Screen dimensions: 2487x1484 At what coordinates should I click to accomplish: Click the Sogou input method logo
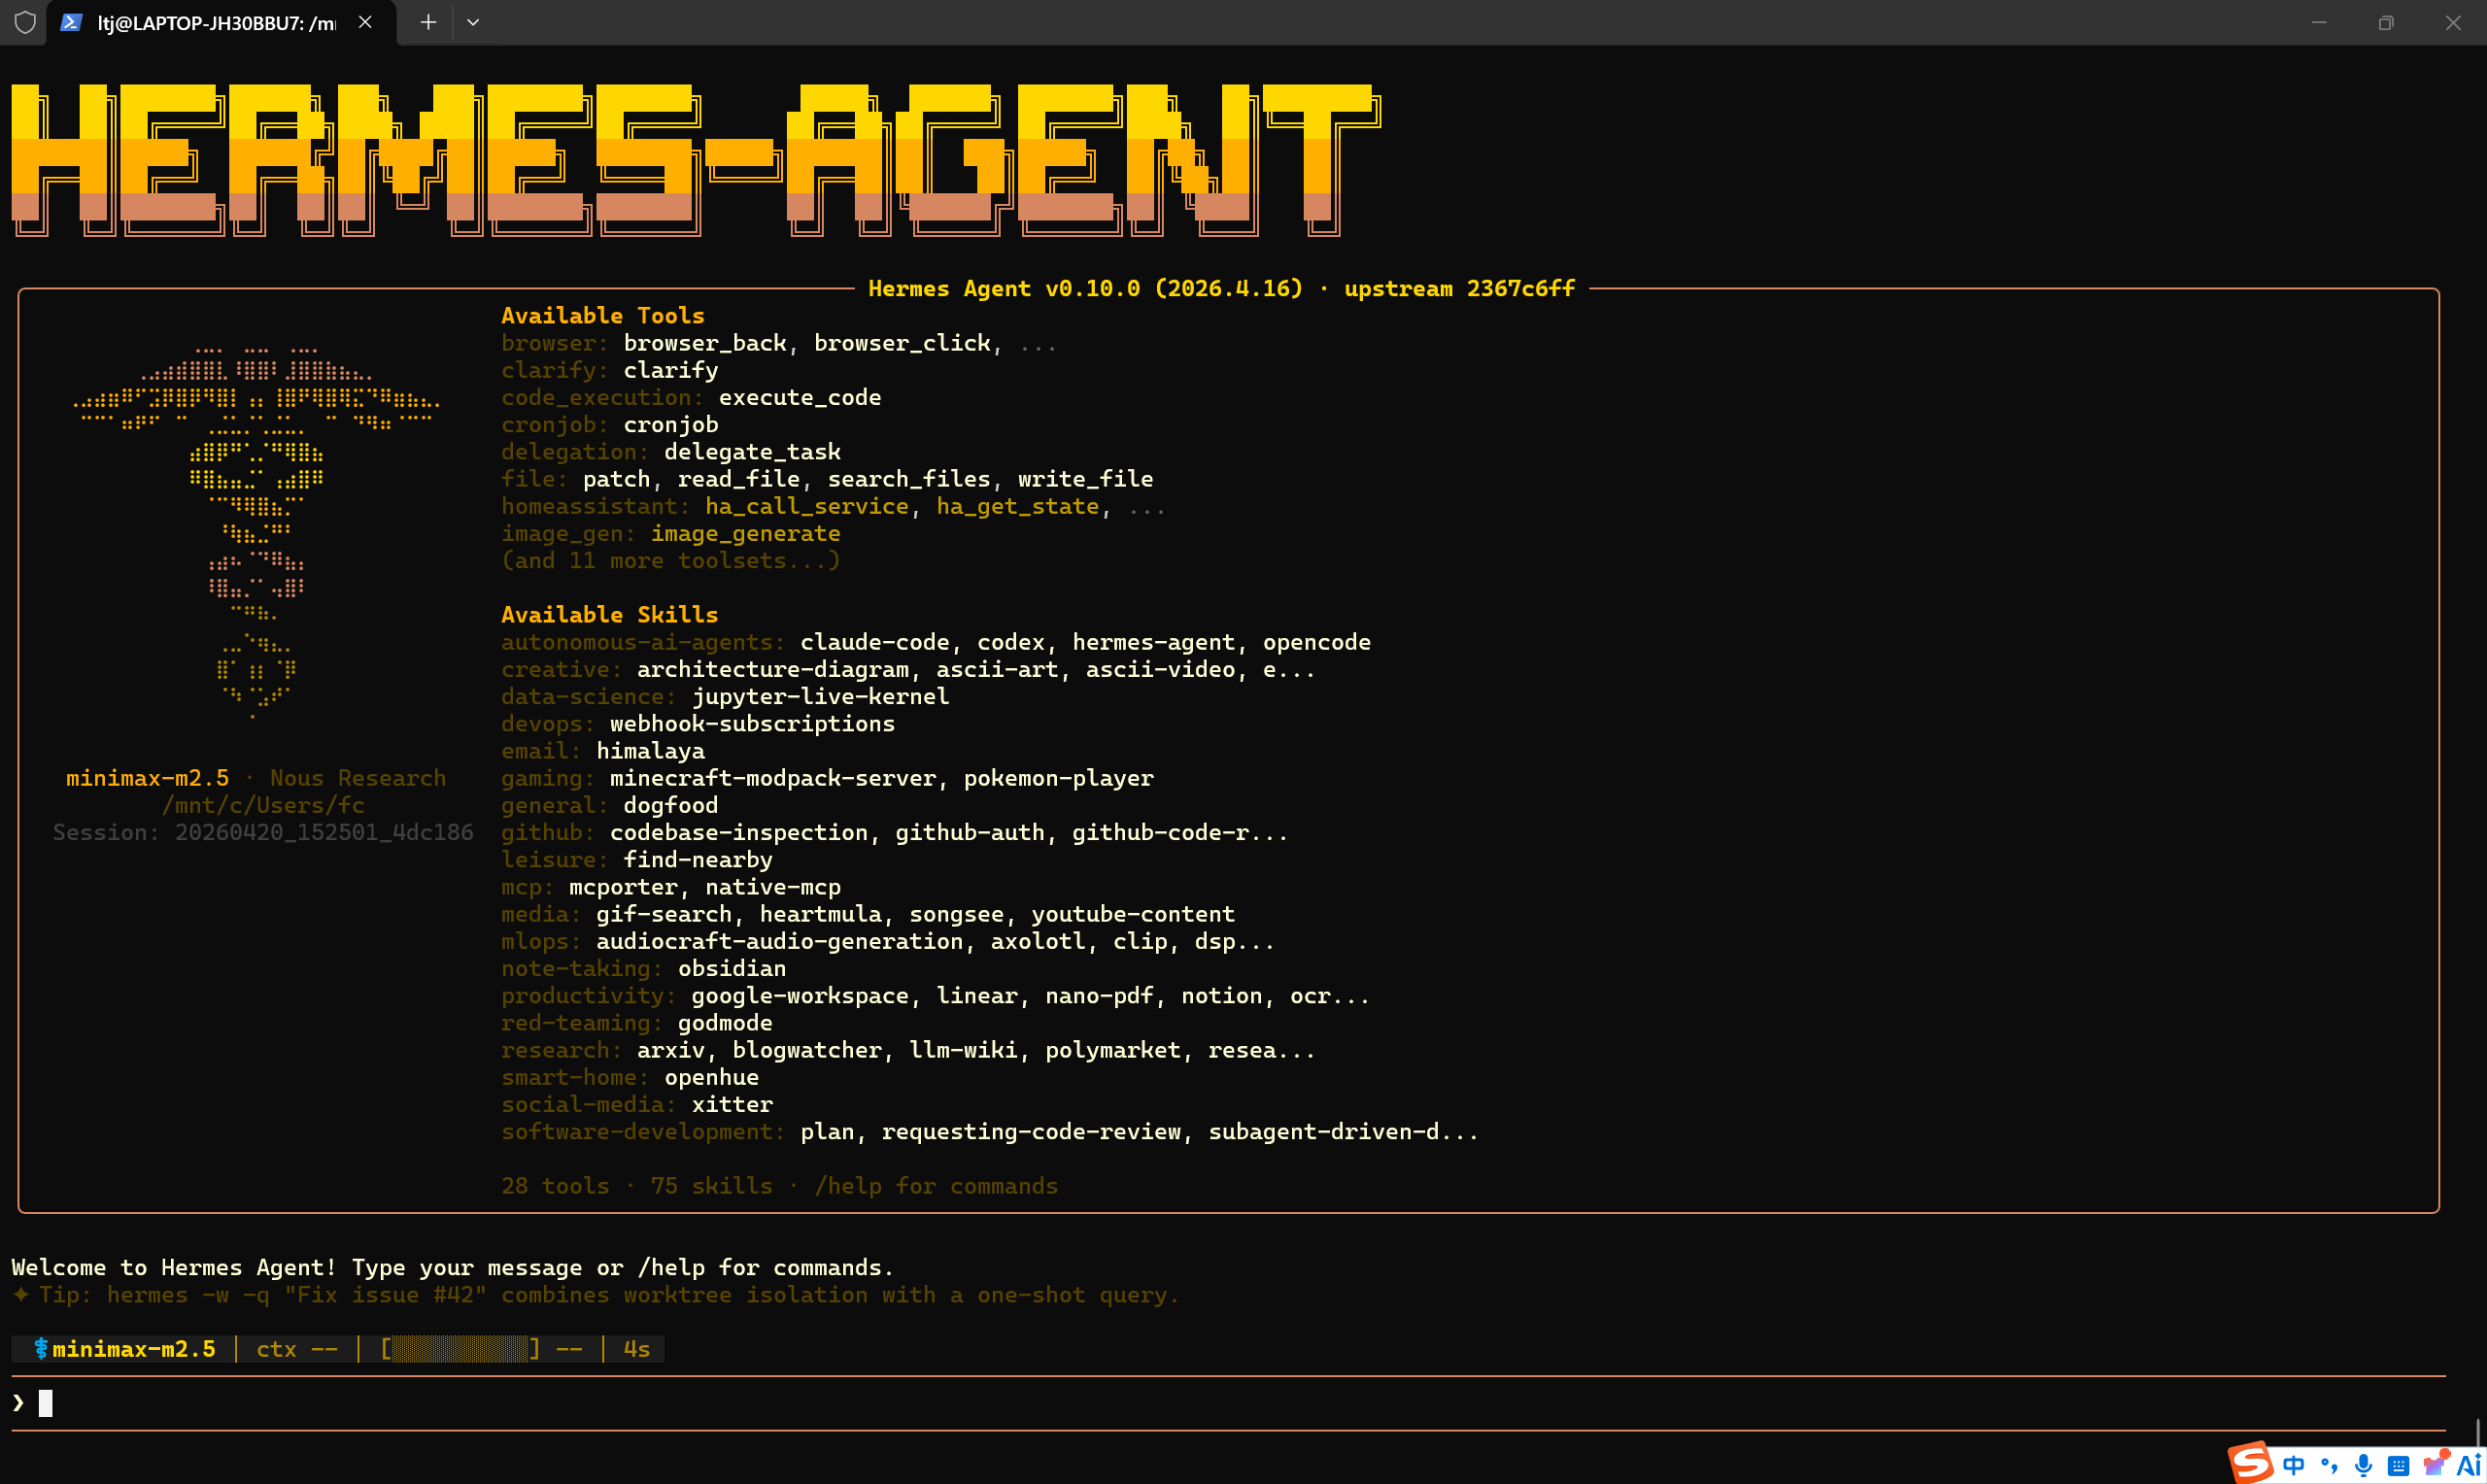2251,1464
